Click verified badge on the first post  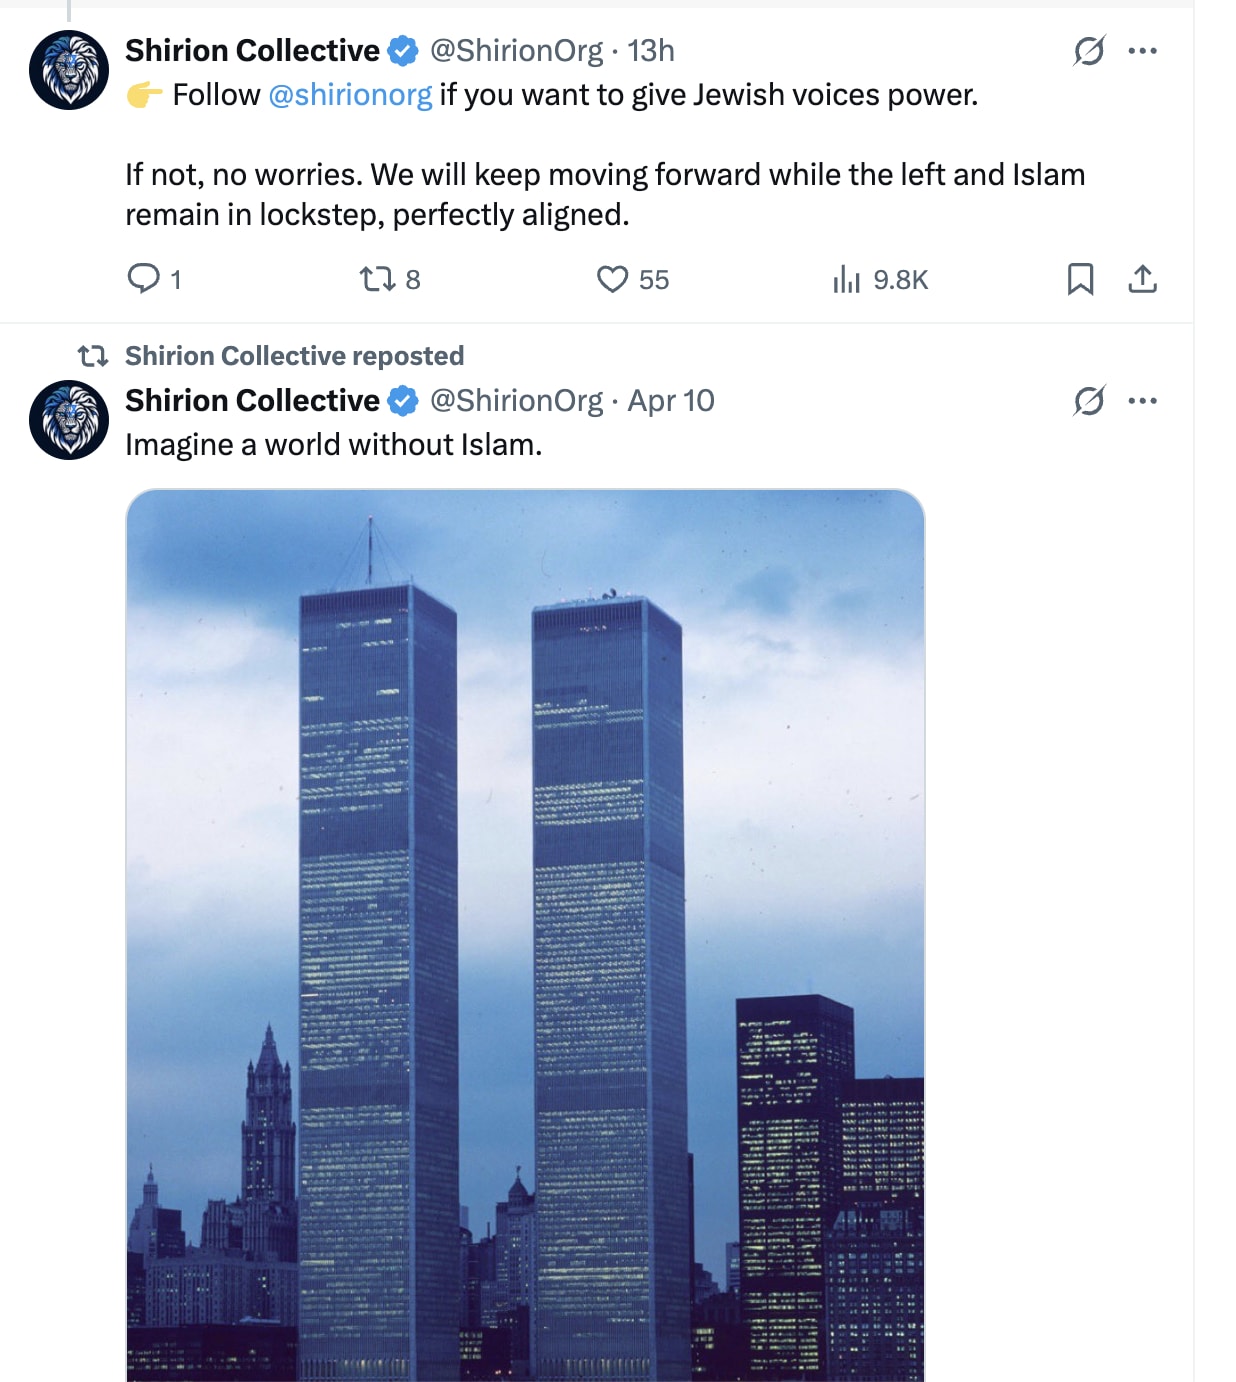(402, 50)
